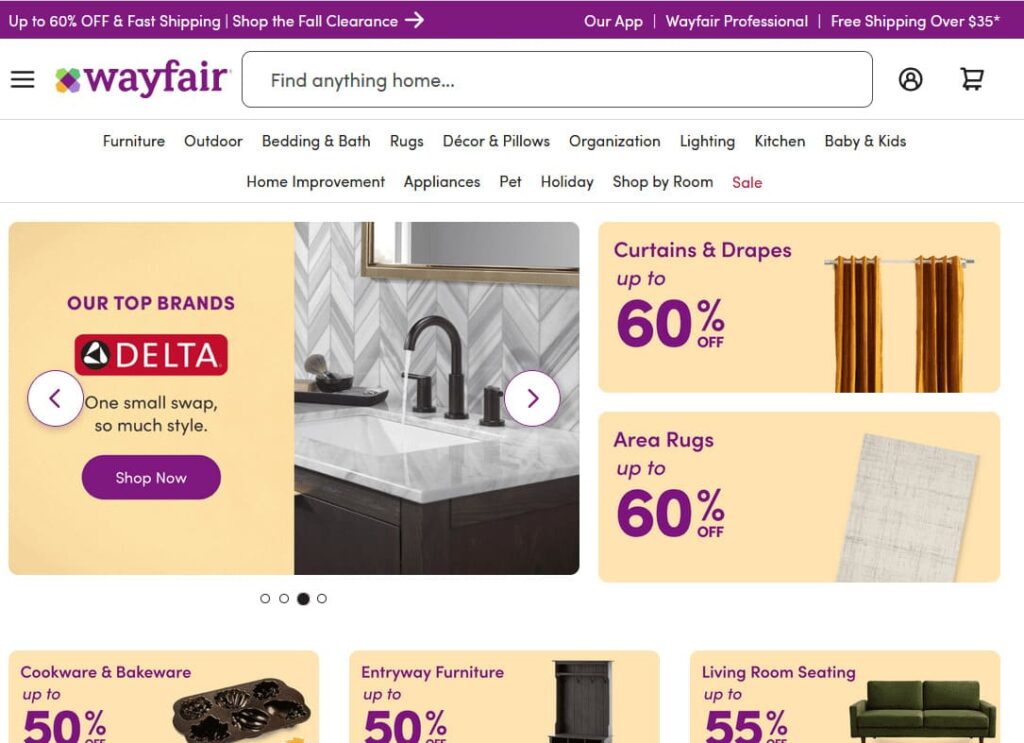This screenshot has width=1024, height=743.
Task: Click the Delta brand logo
Action: [151, 355]
